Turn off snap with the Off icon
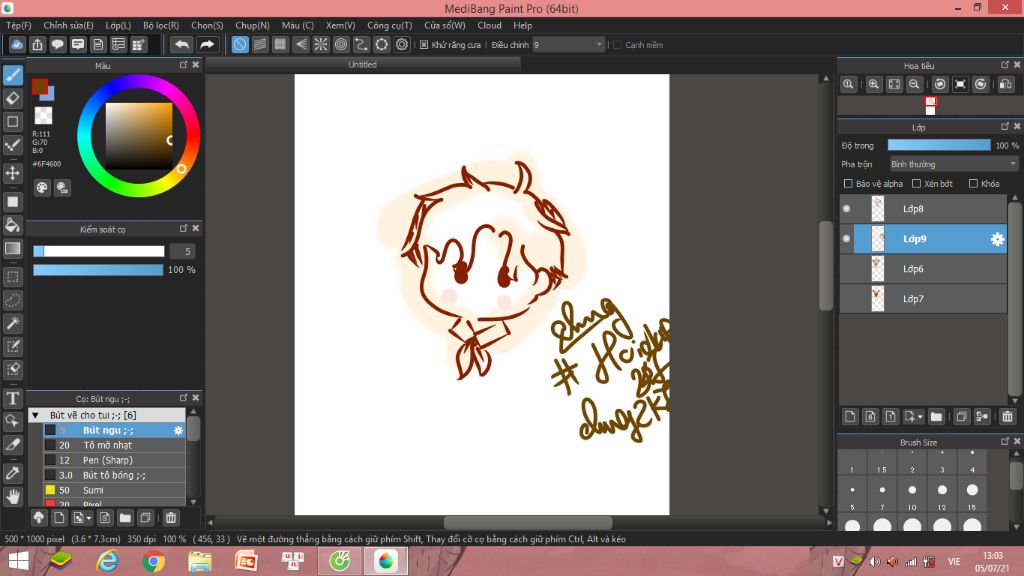 [x=240, y=44]
